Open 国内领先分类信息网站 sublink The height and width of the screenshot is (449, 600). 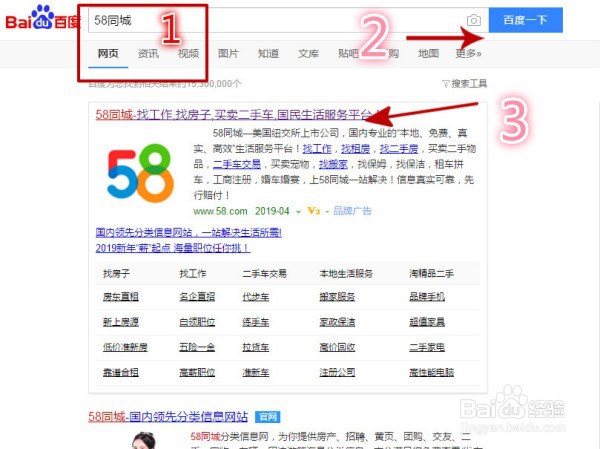(x=189, y=232)
